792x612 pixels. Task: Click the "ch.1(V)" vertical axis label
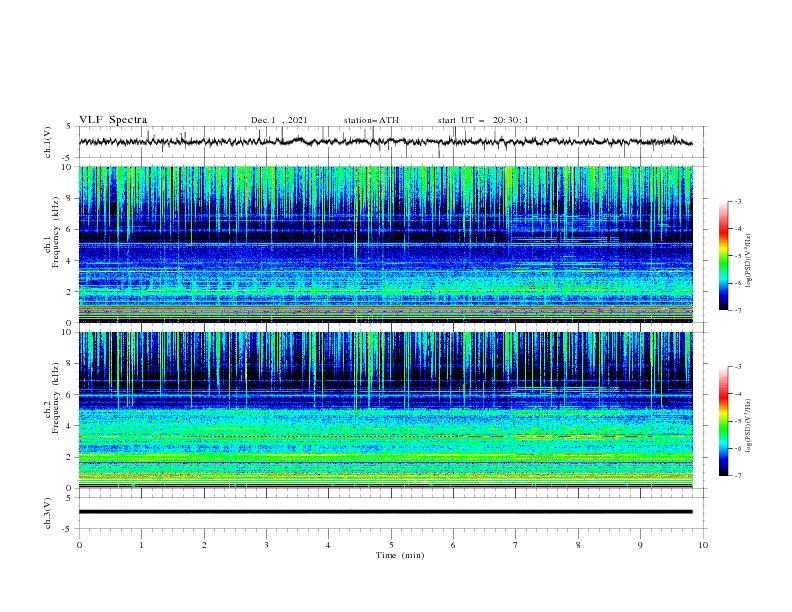(48, 142)
